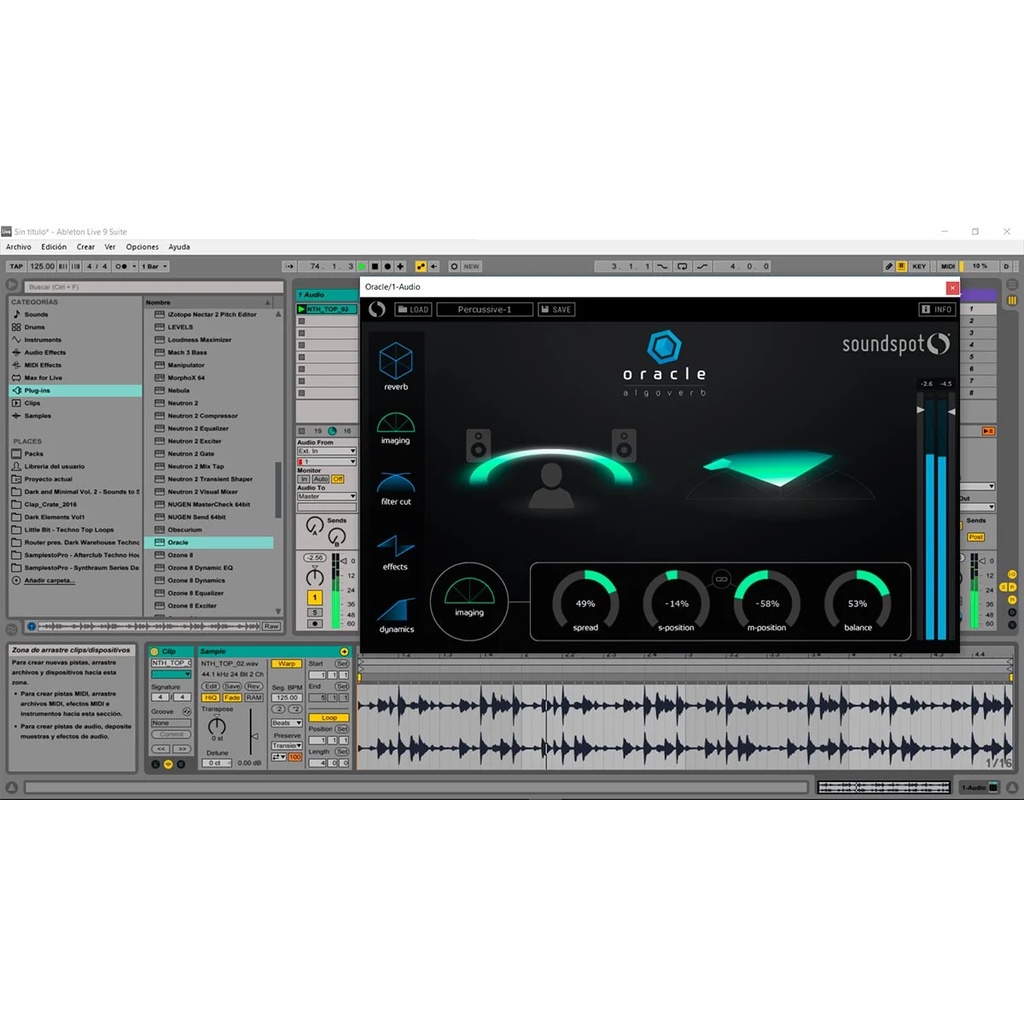Open the Crear menu
This screenshot has width=1024, height=1024.
pos(86,247)
